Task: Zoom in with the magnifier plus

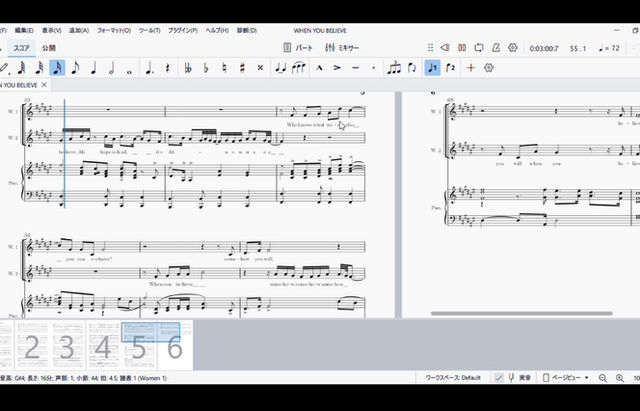Action: pyautogui.click(x=620, y=378)
